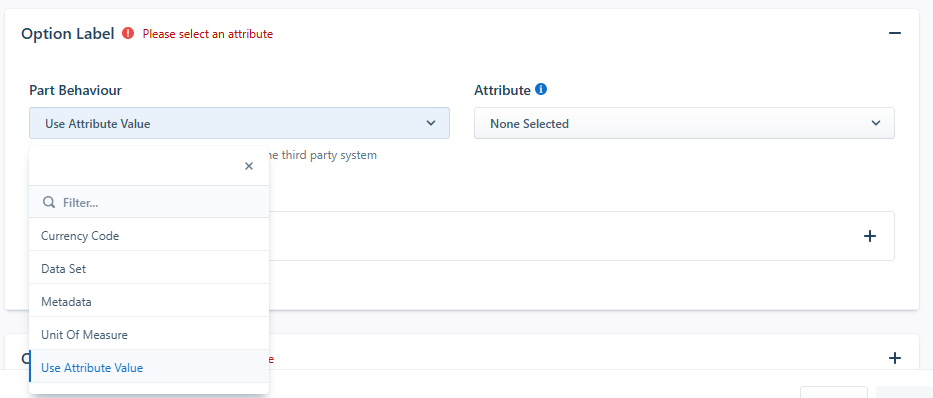This screenshot has height=398, width=933.
Task: Close the Part Behaviour options popup
Action: tap(249, 166)
